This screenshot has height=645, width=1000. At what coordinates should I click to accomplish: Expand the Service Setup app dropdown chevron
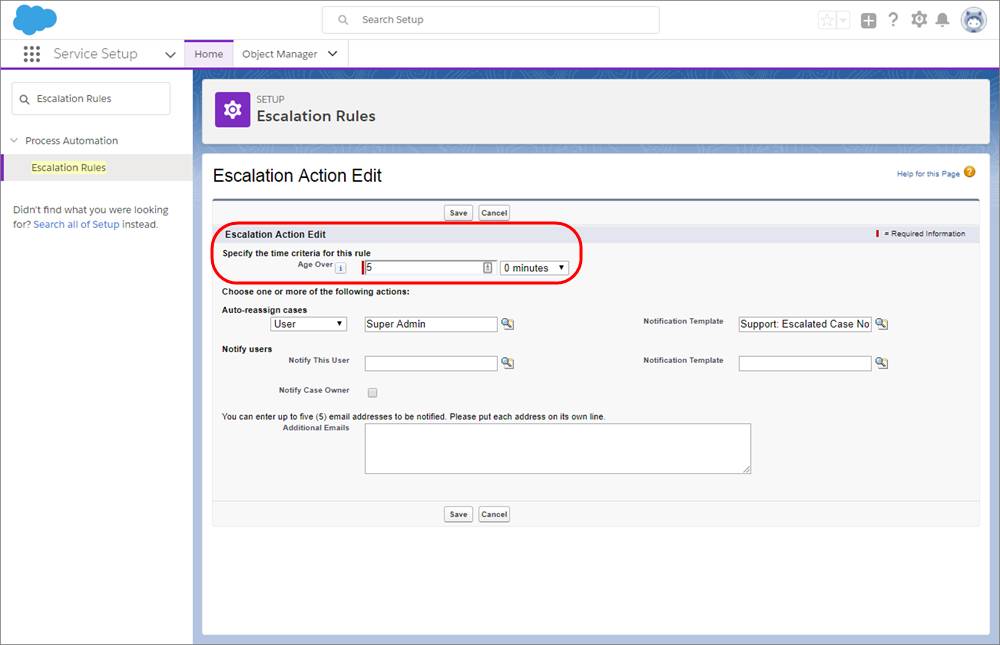coord(170,55)
